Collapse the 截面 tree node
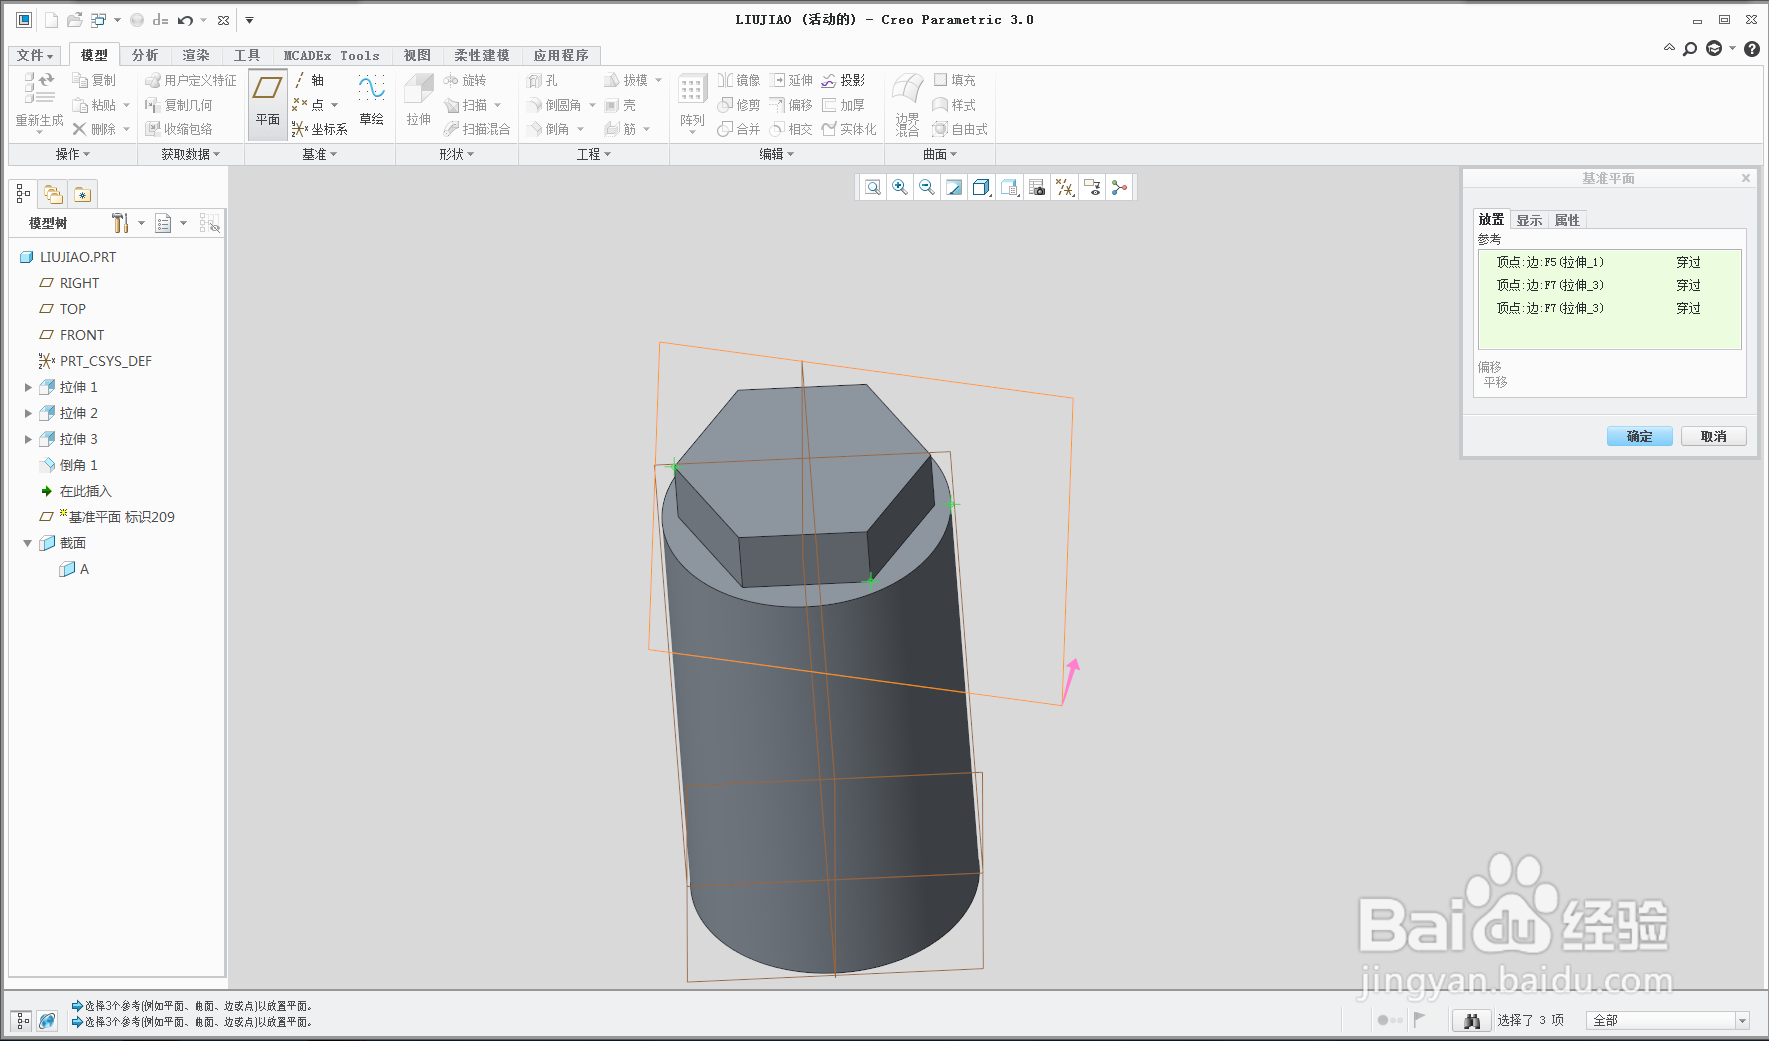 28,543
